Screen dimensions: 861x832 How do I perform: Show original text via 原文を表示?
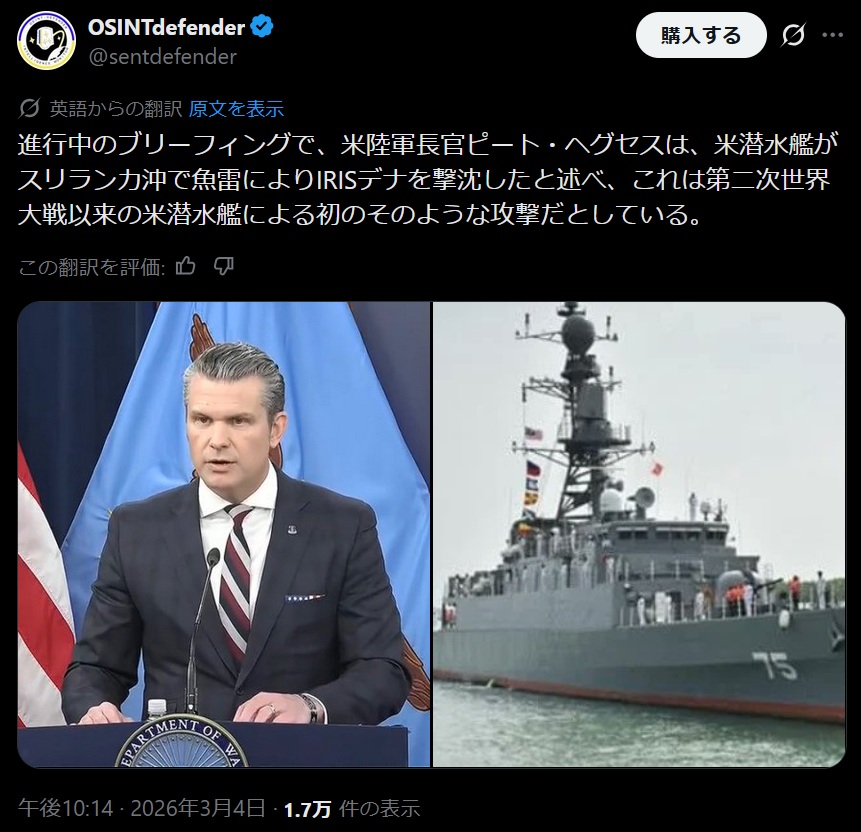[x=236, y=109]
